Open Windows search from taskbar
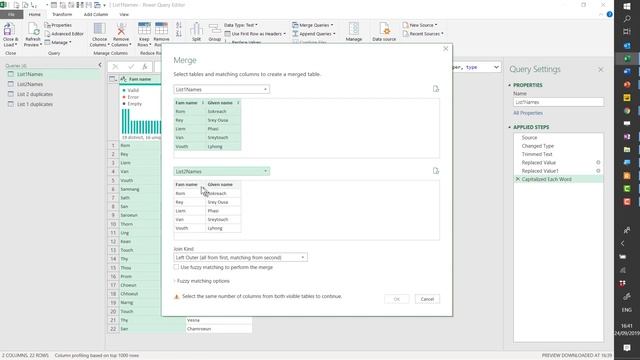 (x=627, y=19)
